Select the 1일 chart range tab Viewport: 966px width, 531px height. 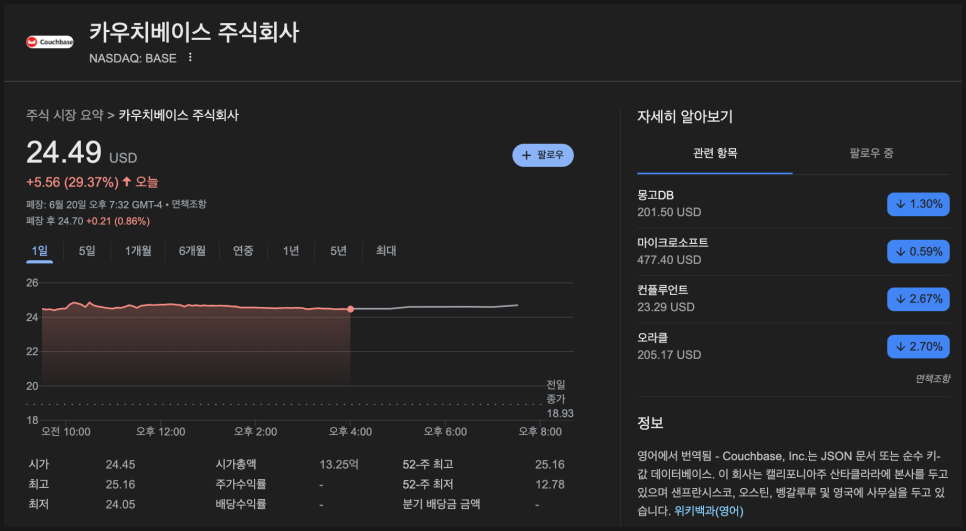coord(39,251)
